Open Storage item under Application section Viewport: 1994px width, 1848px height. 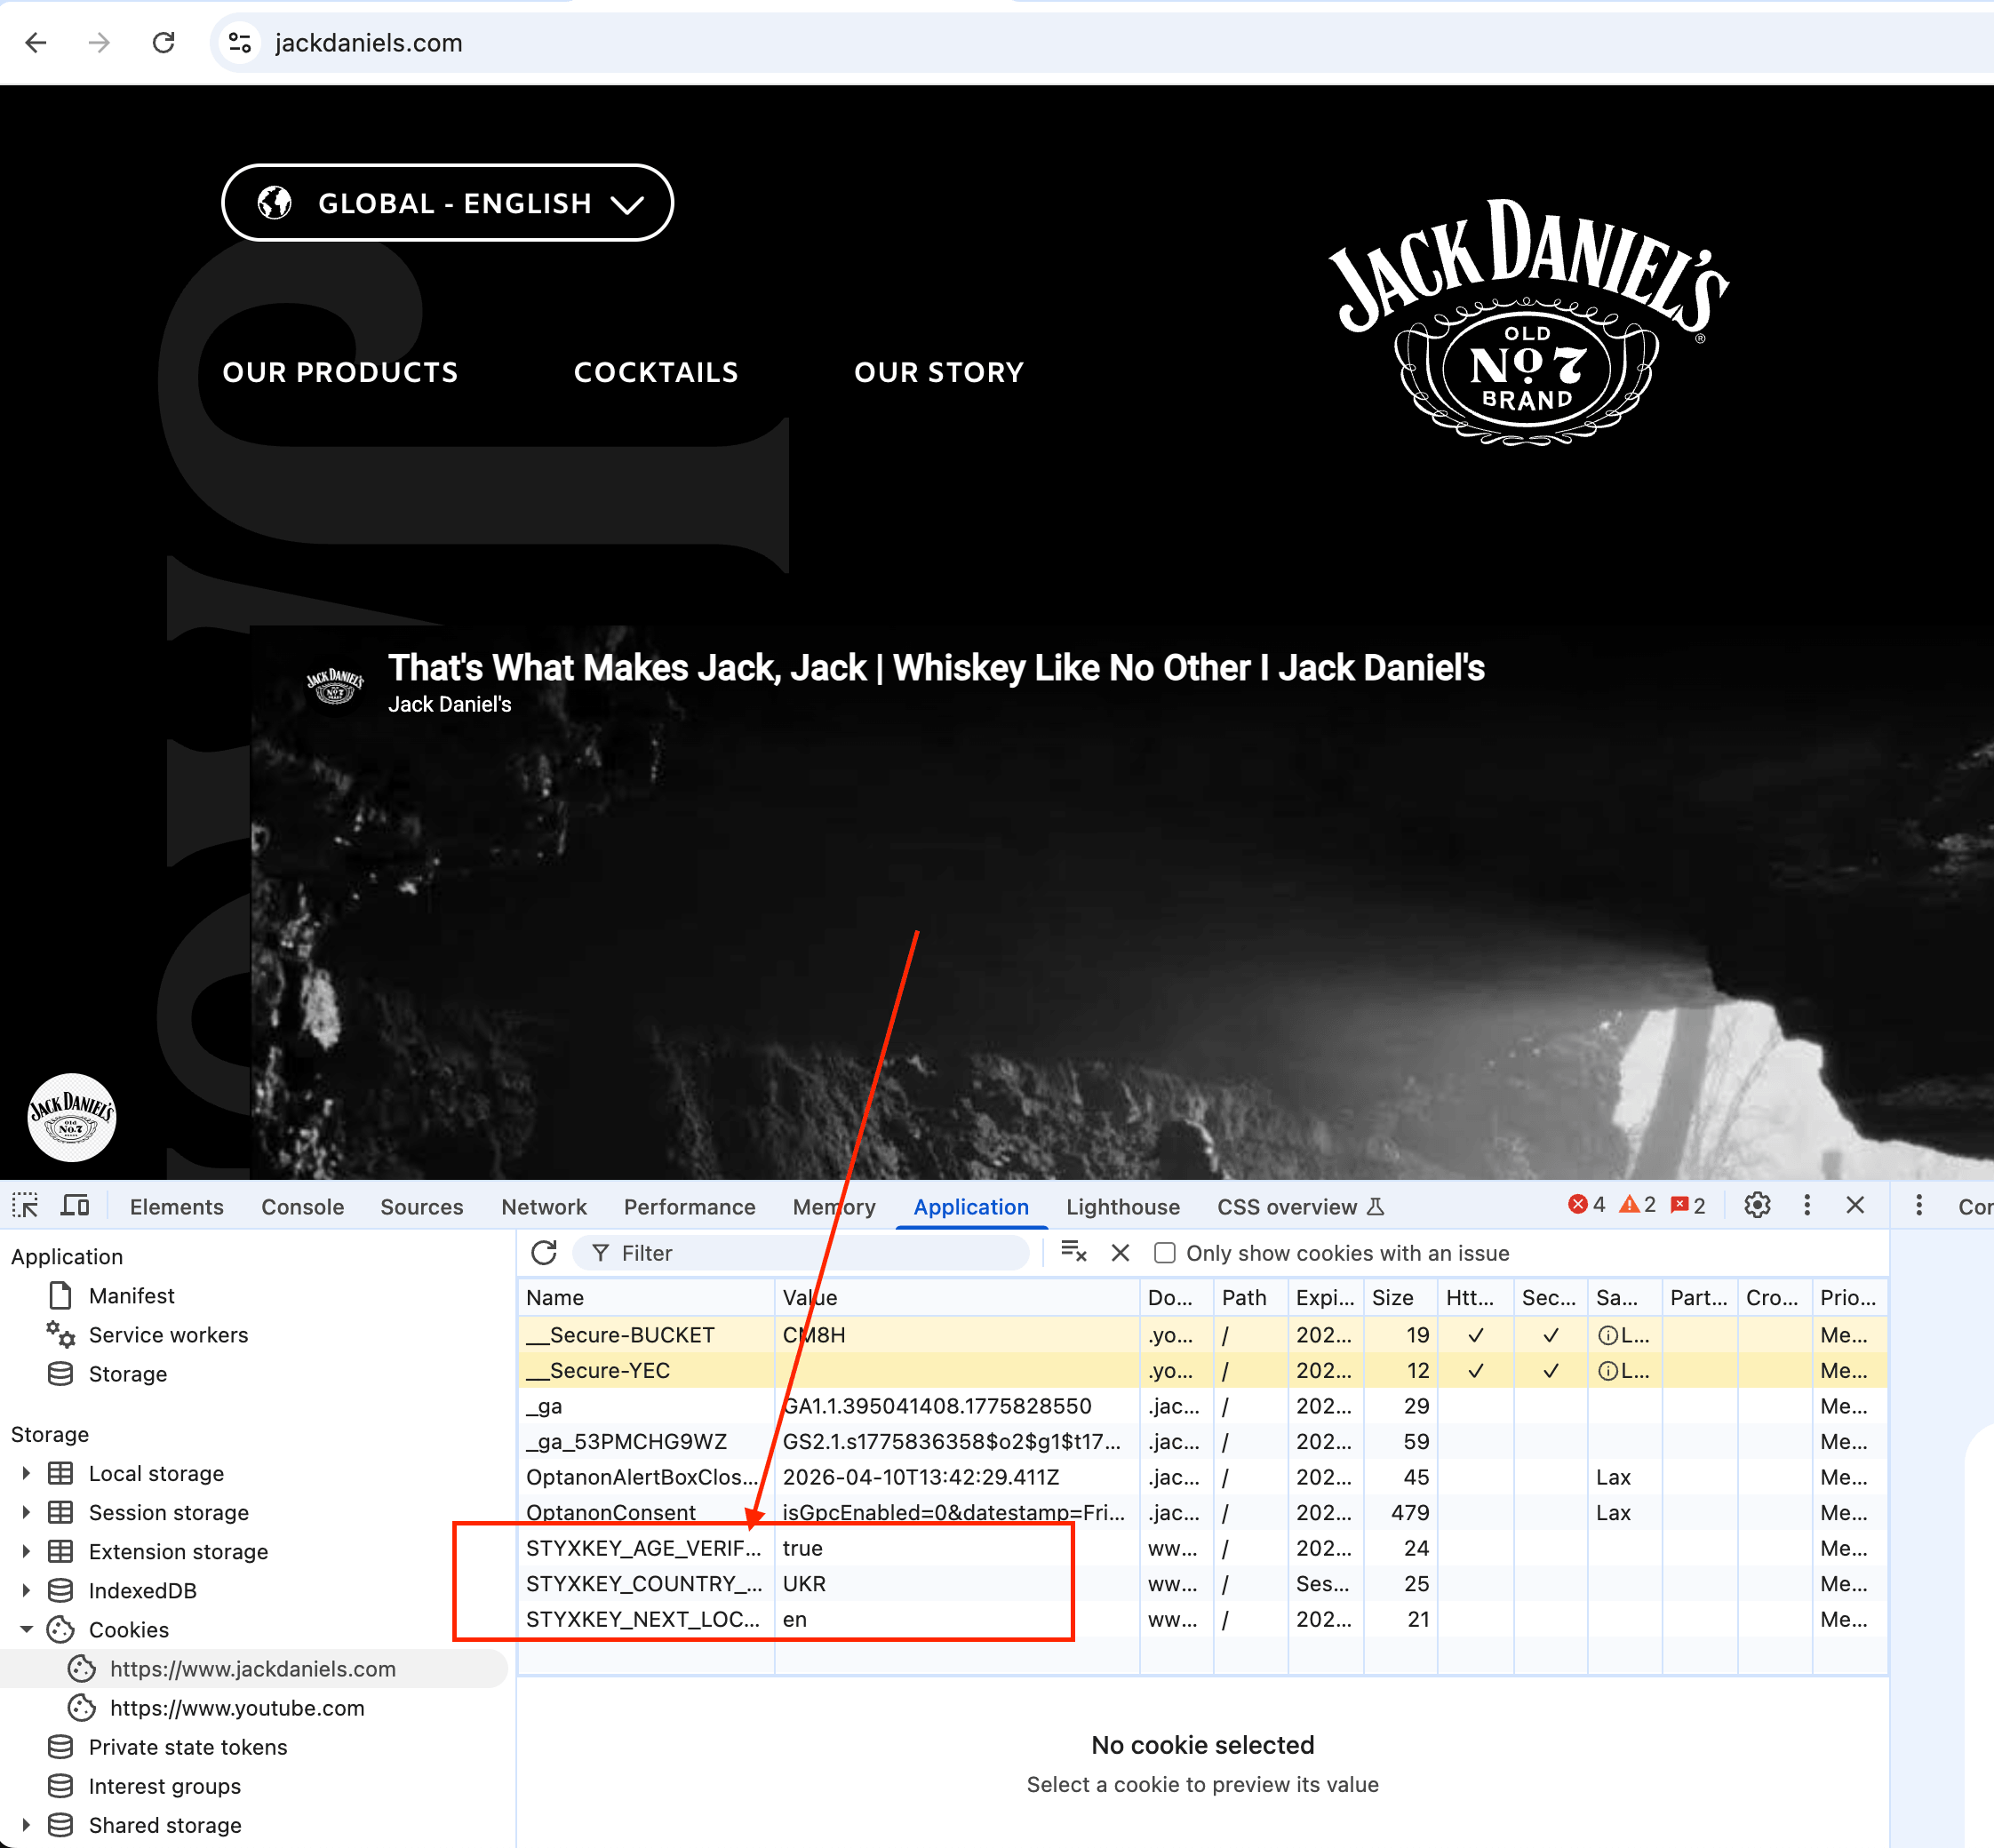127,1374
